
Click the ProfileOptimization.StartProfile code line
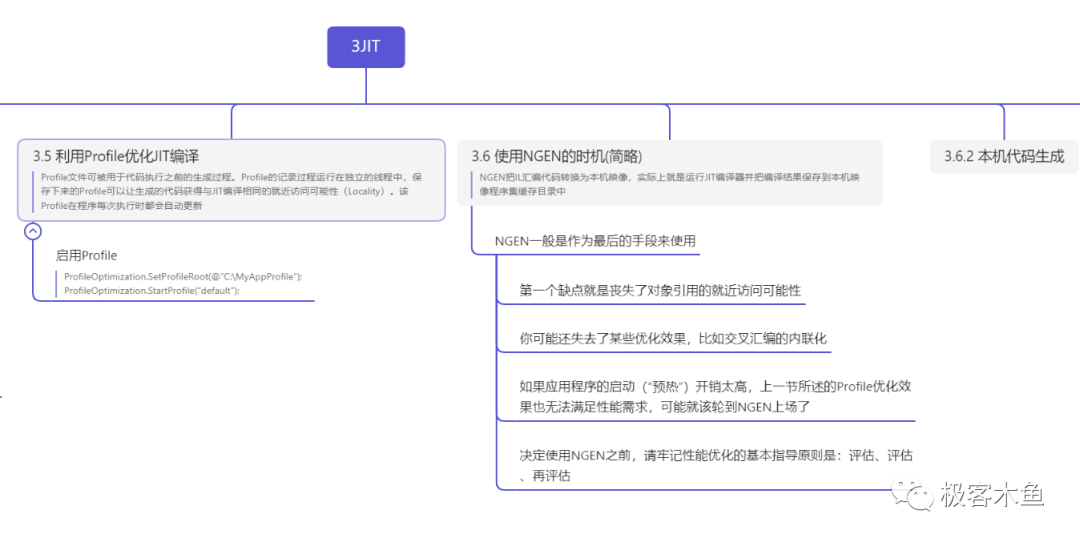coord(152,291)
